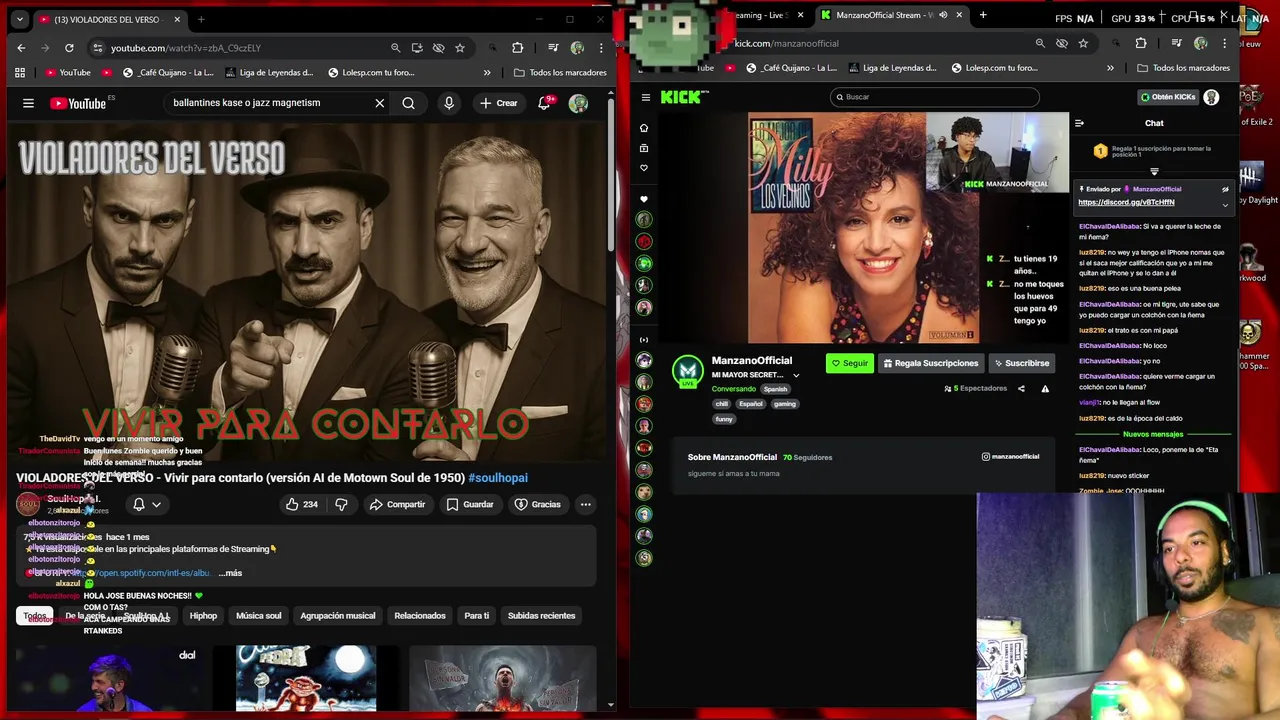The height and width of the screenshot is (720, 1280).
Task: Open YouTube notifications bell with 9+ badge
Action: (544, 103)
